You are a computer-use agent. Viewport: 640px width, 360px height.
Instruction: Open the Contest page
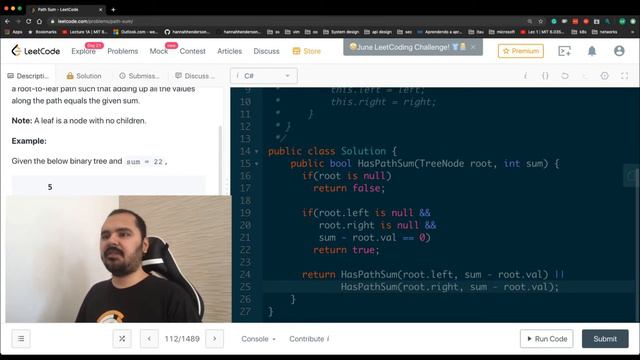(192, 51)
